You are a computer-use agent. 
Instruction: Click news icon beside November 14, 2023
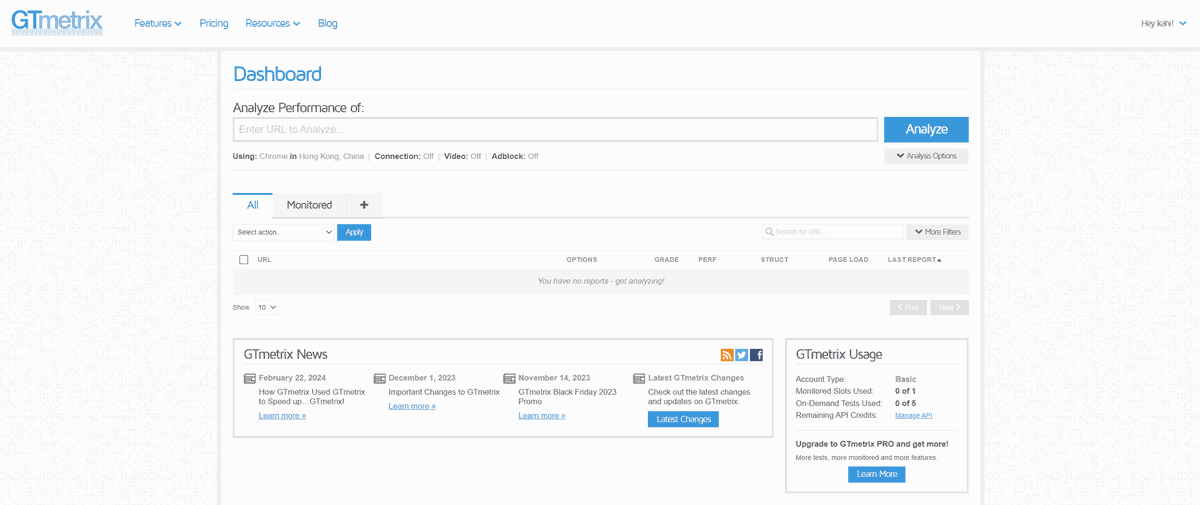pos(510,379)
